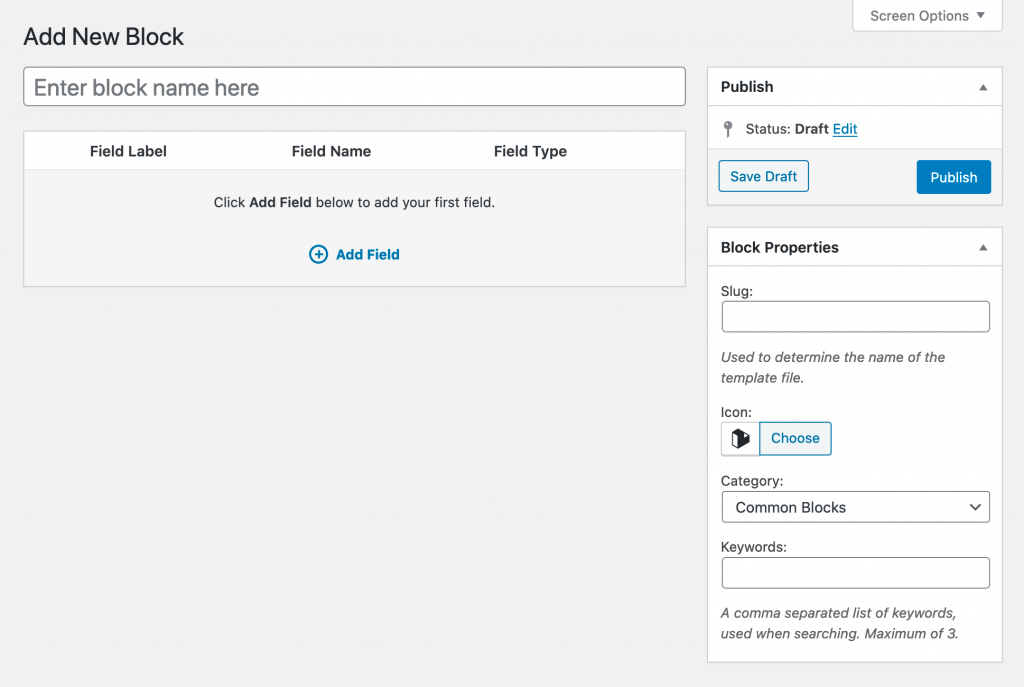The height and width of the screenshot is (687, 1024).
Task: Click Choose to pick an icon
Action: point(795,439)
